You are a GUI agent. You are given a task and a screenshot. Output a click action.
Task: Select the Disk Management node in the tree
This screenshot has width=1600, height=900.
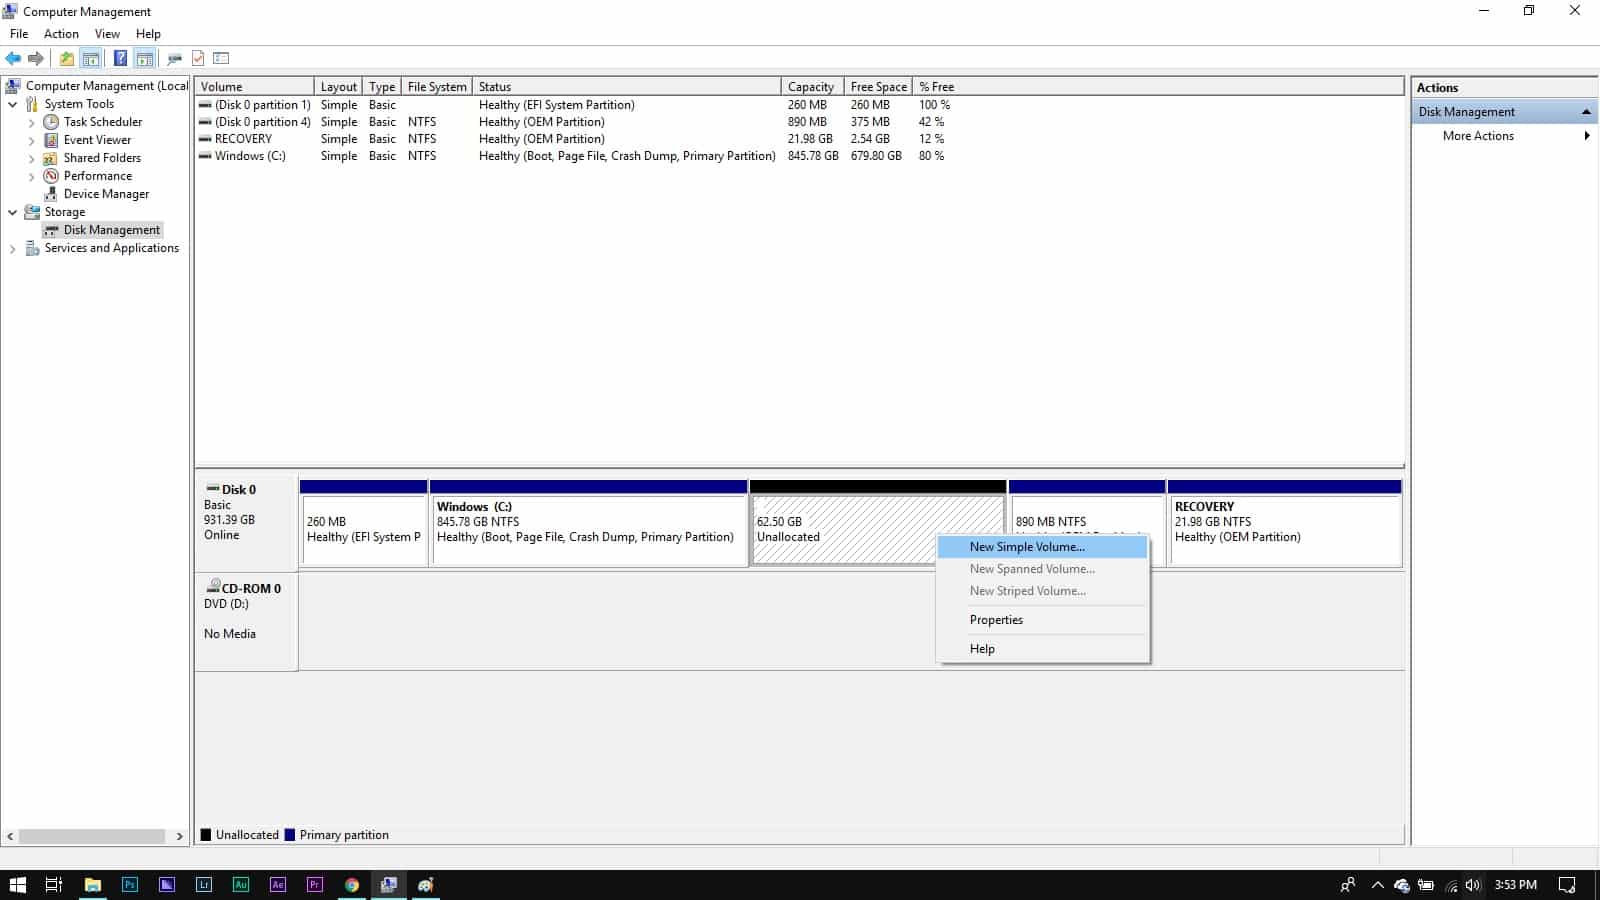click(110, 229)
